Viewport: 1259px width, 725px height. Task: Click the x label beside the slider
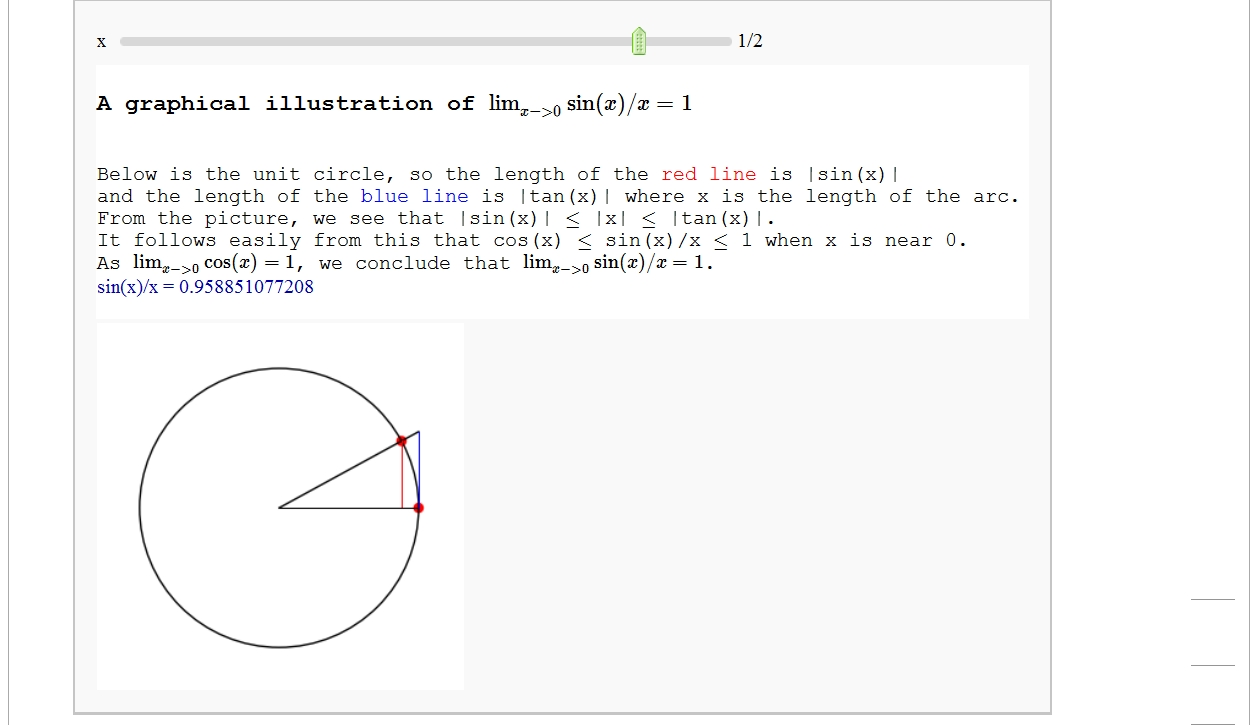click(101, 42)
